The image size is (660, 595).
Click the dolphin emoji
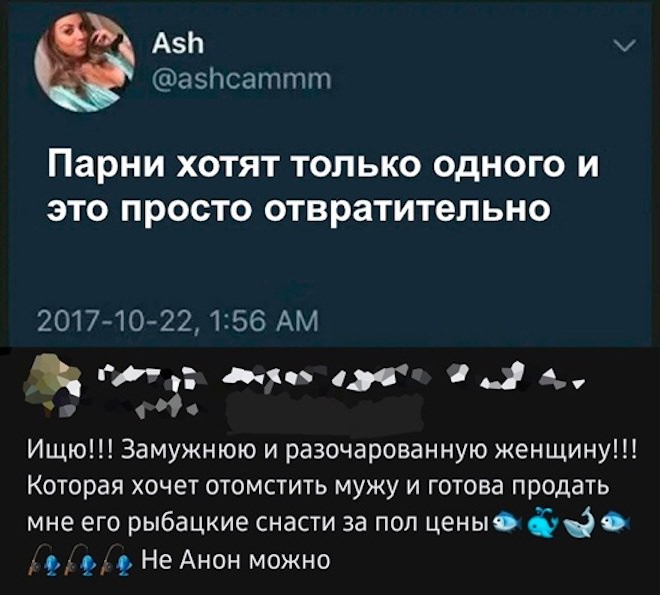(579, 522)
